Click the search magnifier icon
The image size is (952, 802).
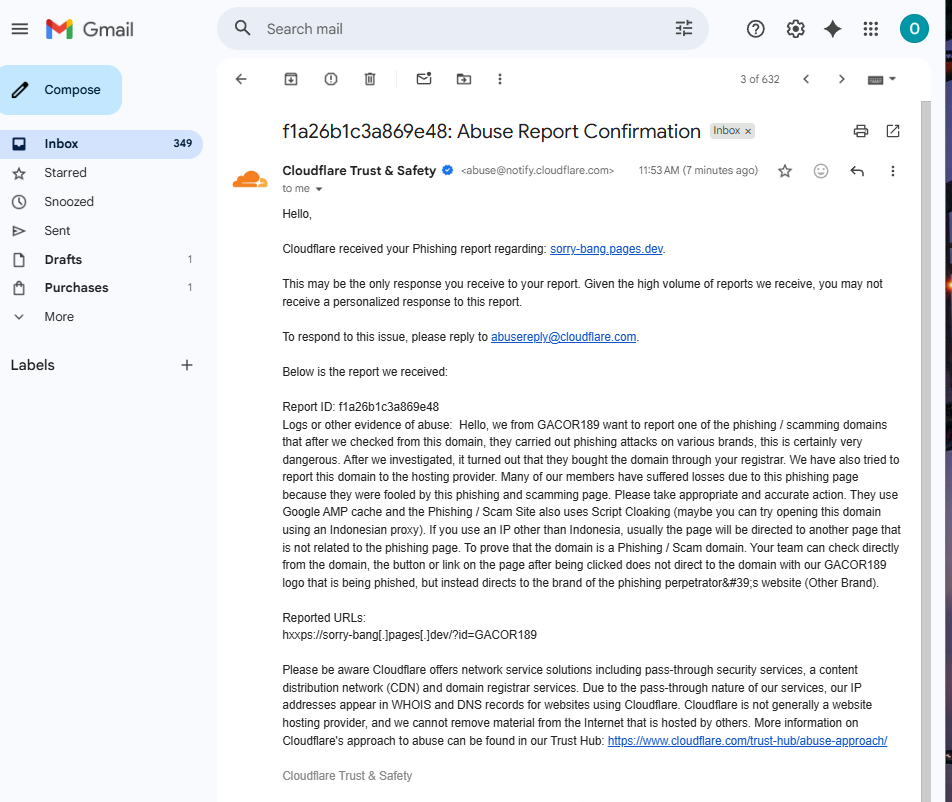click(243, 28)
